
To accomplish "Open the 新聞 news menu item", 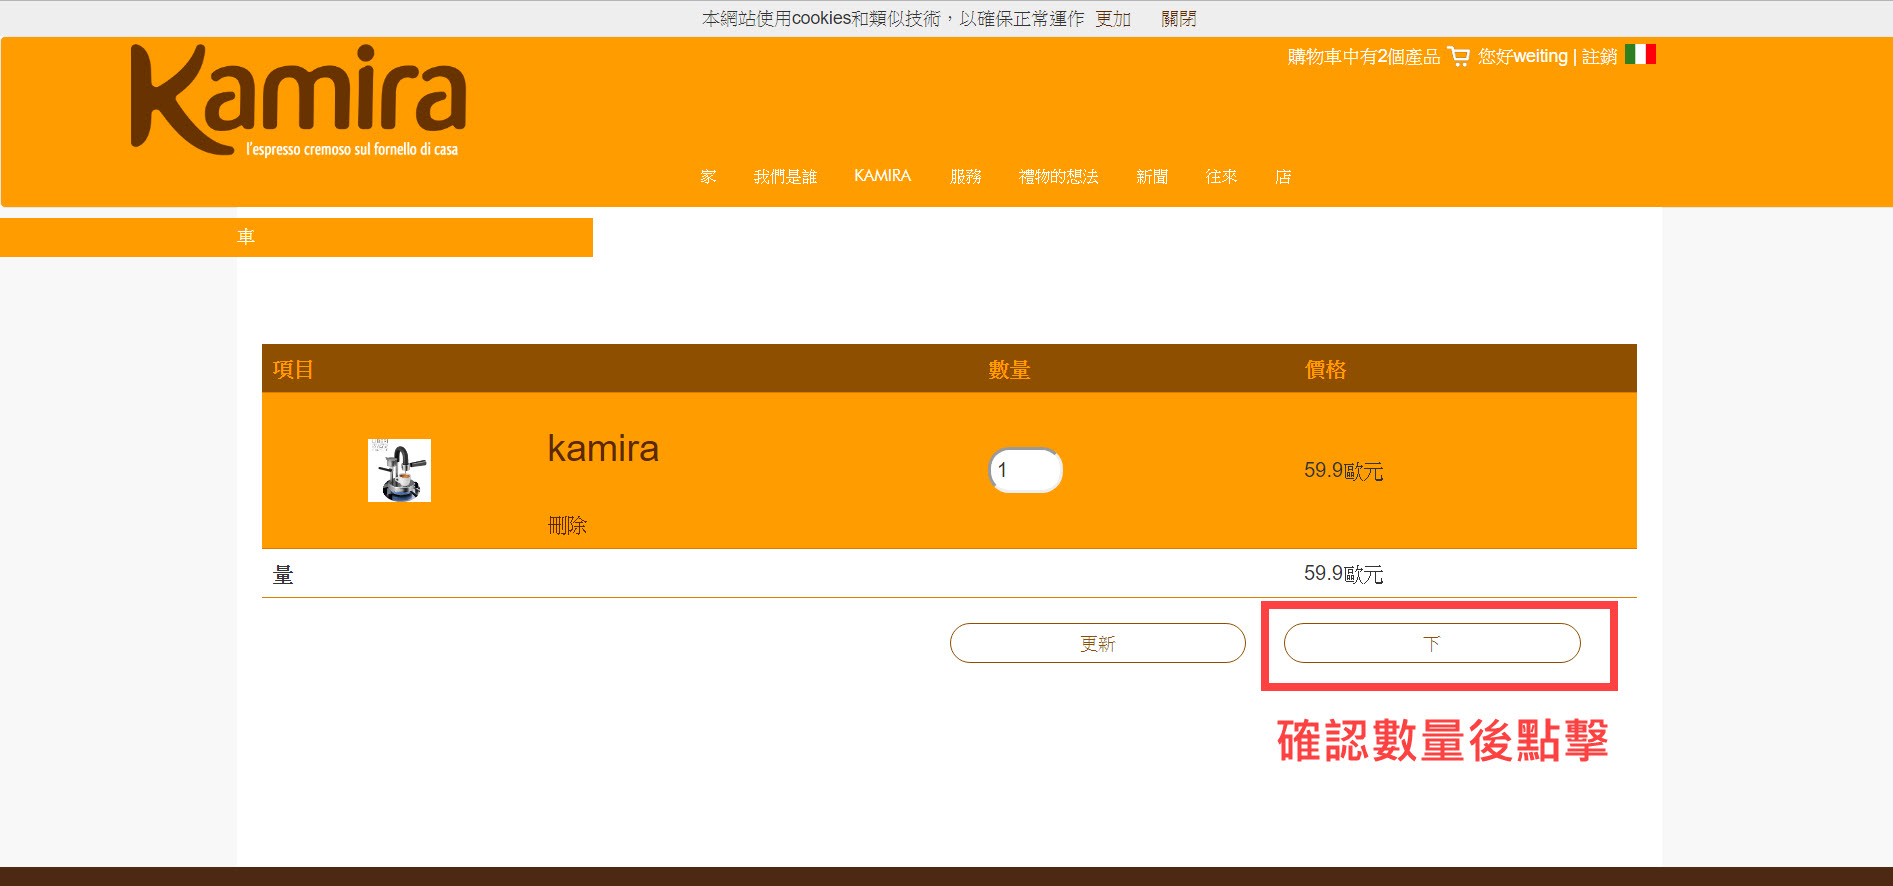I will click(1152, 177).
